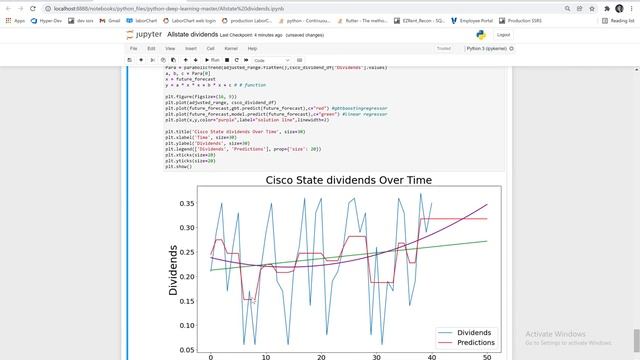640x360 pixels.
Task: Click the plt.title code line in cell
Action: point(235,132)
